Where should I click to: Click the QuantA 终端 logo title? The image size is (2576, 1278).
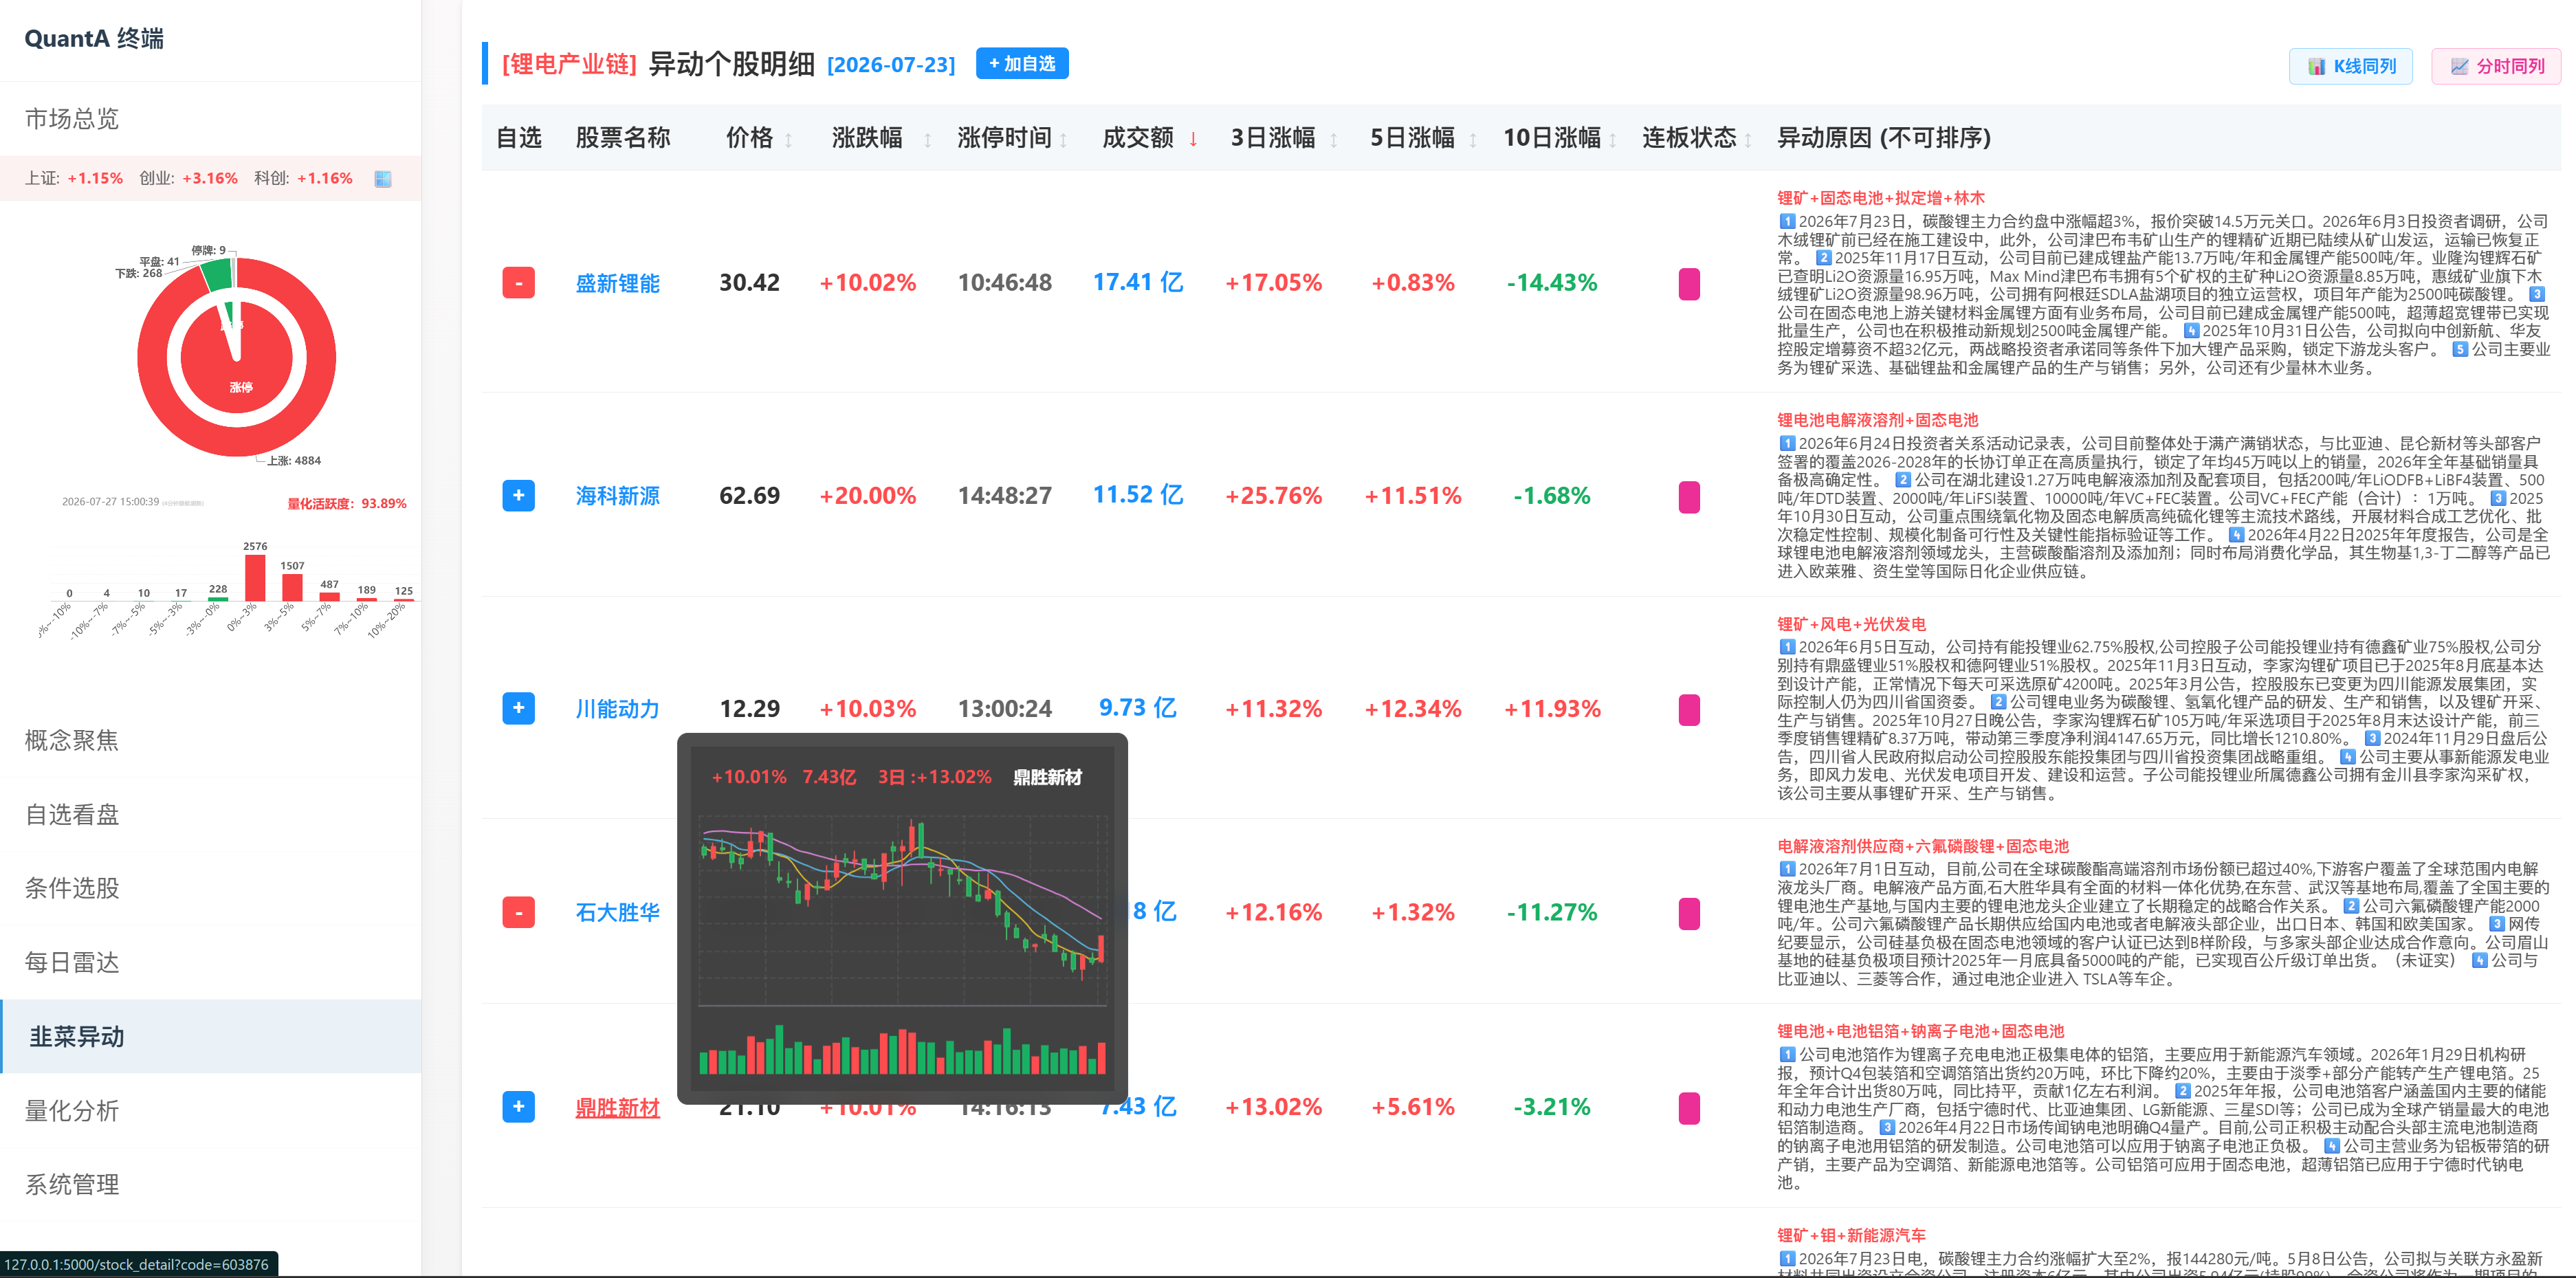click(x=94, y=39)
